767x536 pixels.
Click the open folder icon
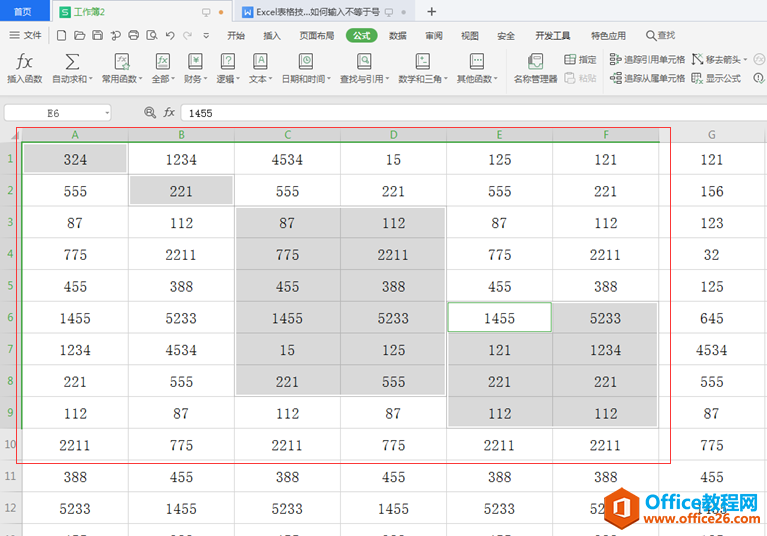79,35
